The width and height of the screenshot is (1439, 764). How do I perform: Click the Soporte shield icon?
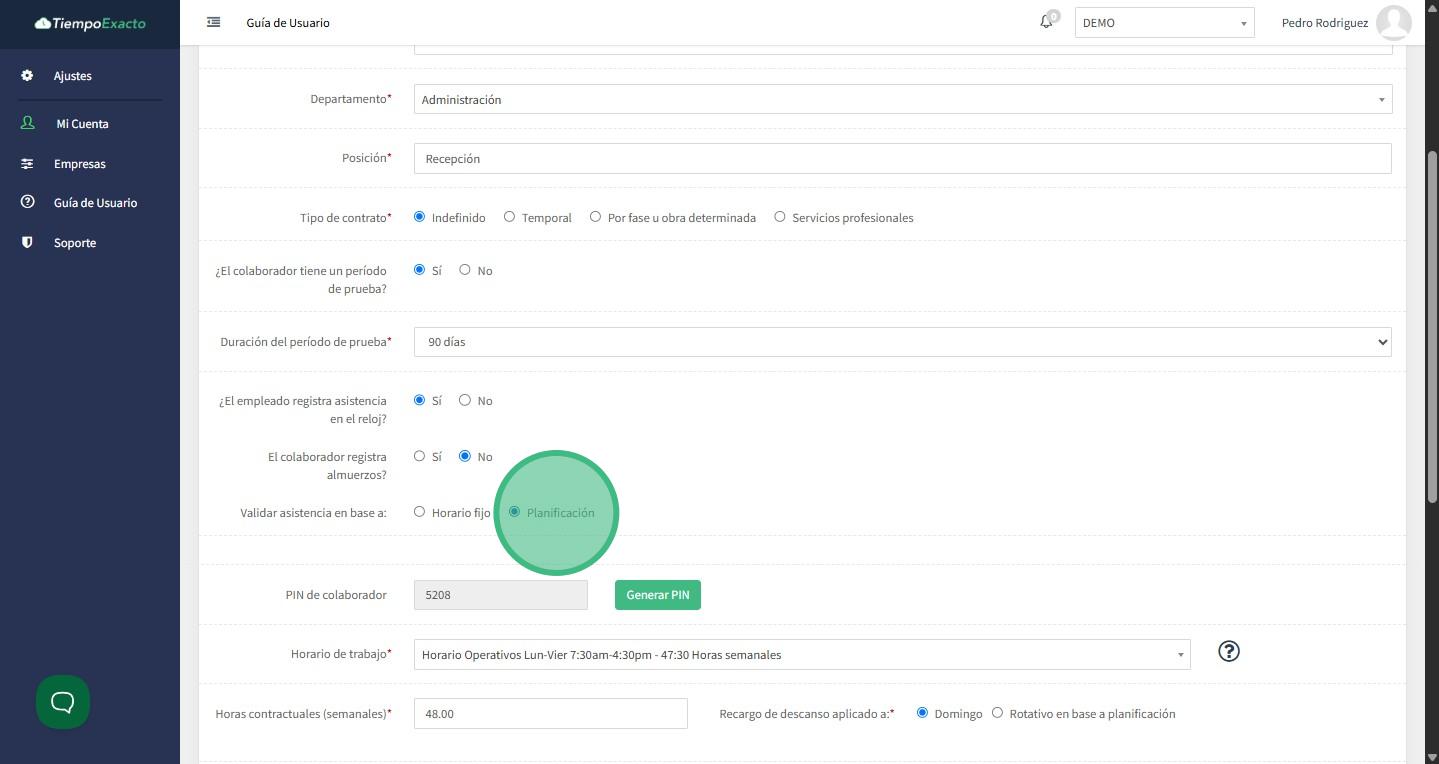tap(27, 243)
